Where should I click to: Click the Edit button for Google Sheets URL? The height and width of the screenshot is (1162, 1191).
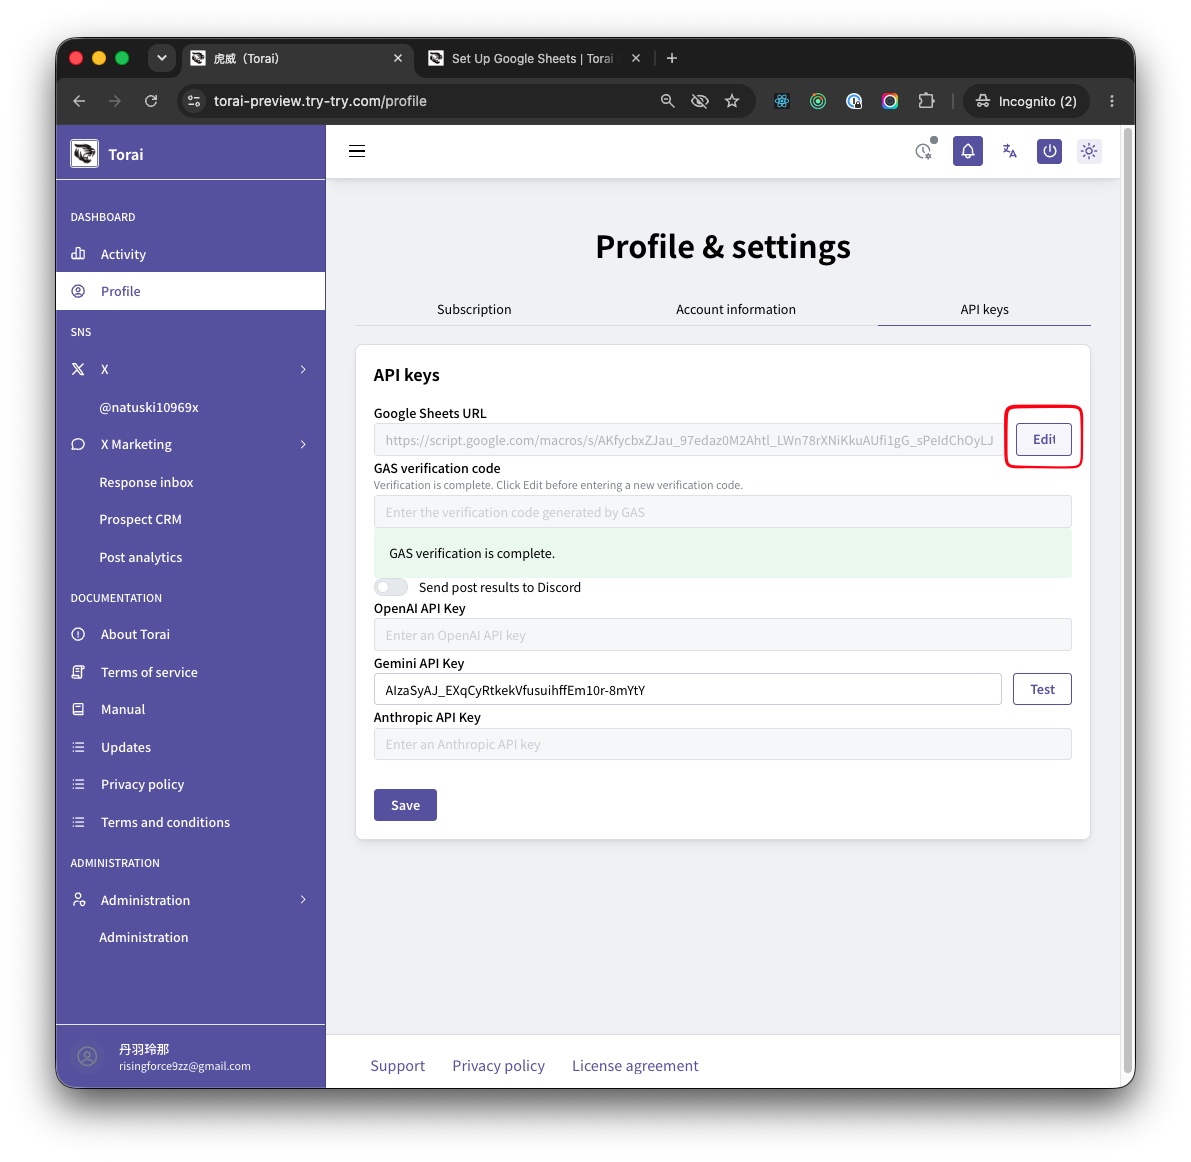coord(1043,439)
